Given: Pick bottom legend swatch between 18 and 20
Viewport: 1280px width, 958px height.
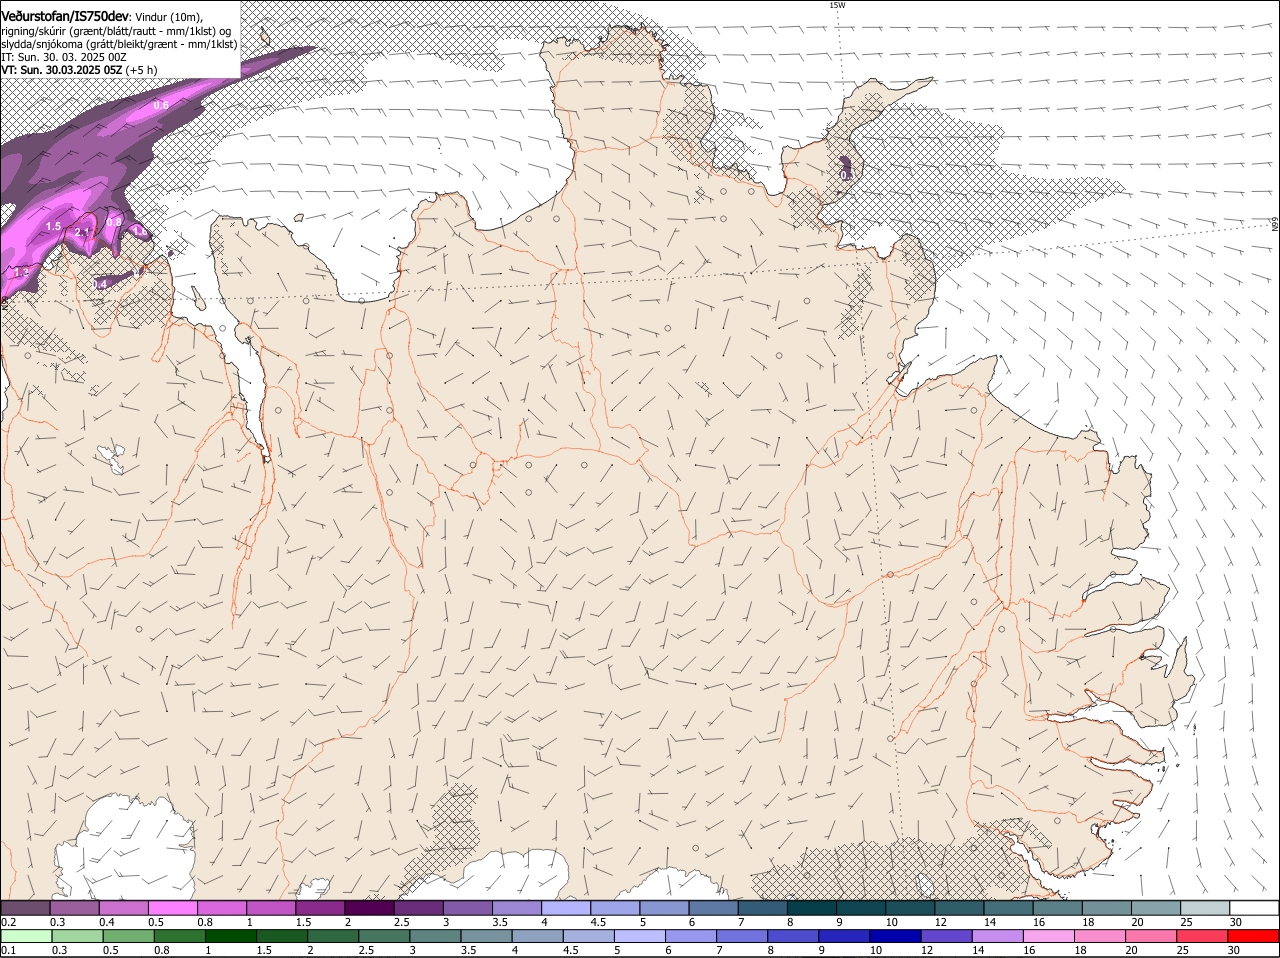Looking at the screenshot, I should click(x=1100, y=937).
